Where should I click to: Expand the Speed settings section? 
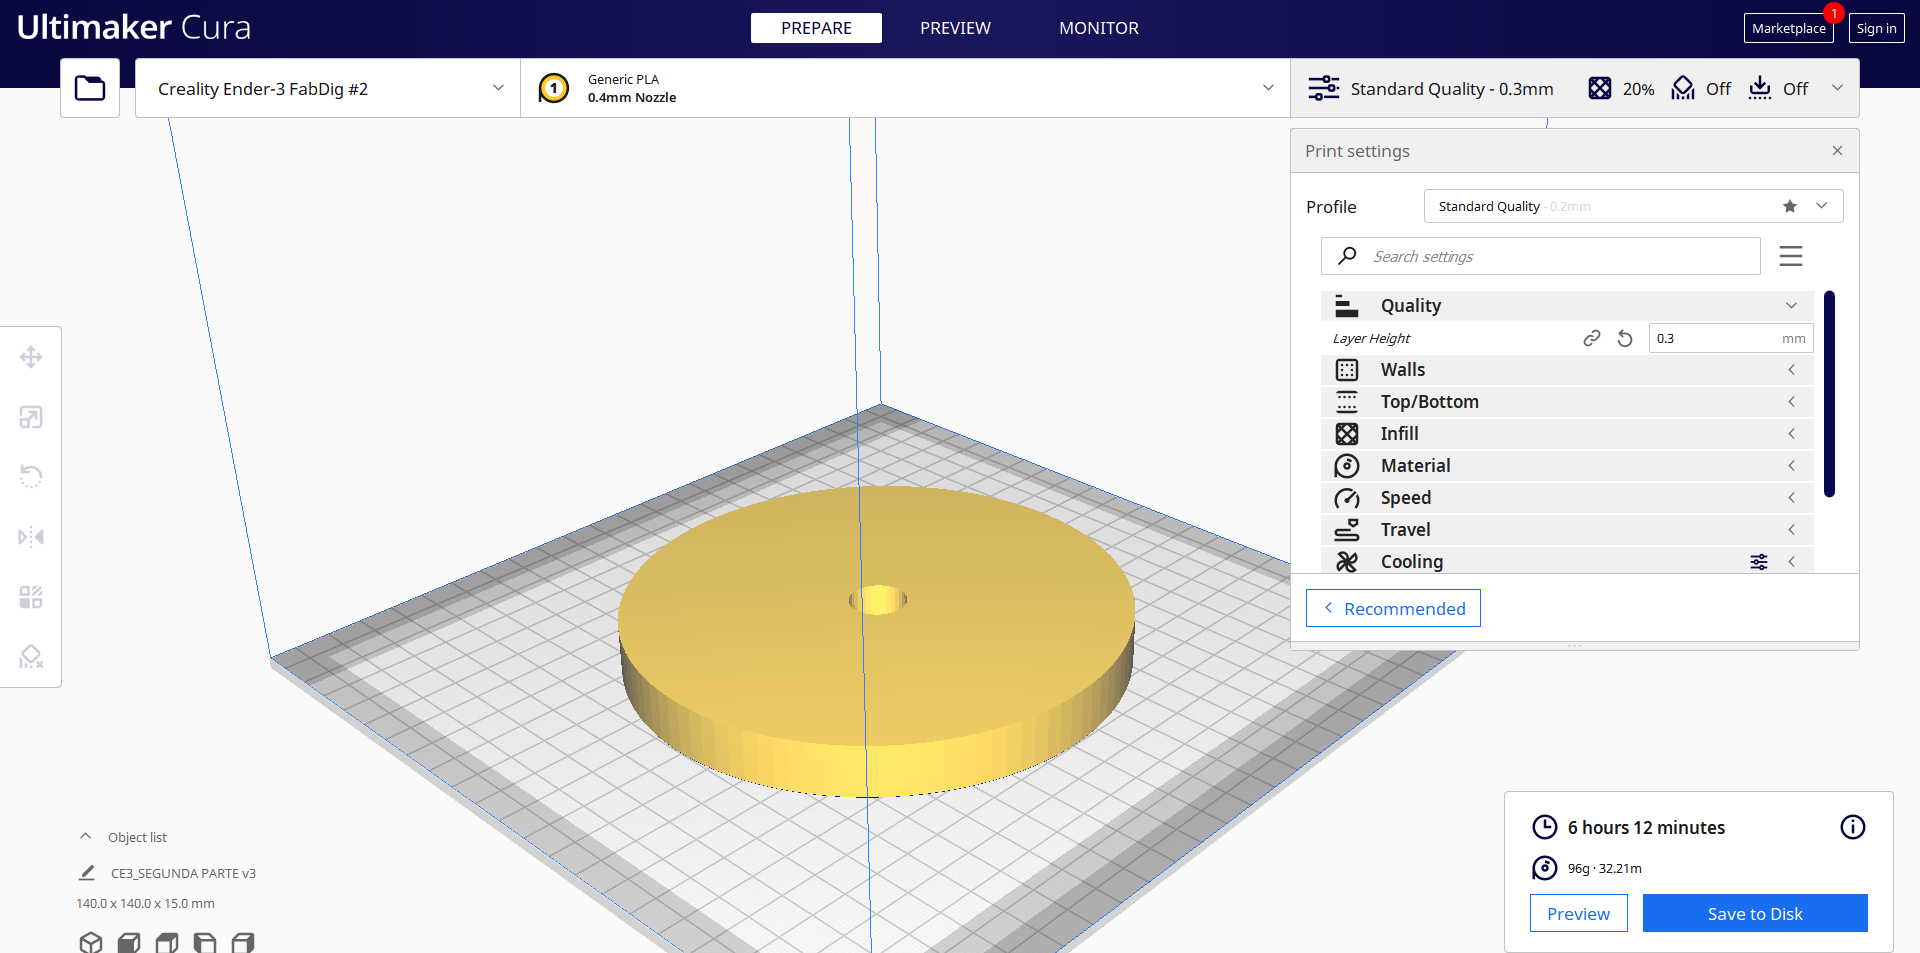click(1567, 498)
